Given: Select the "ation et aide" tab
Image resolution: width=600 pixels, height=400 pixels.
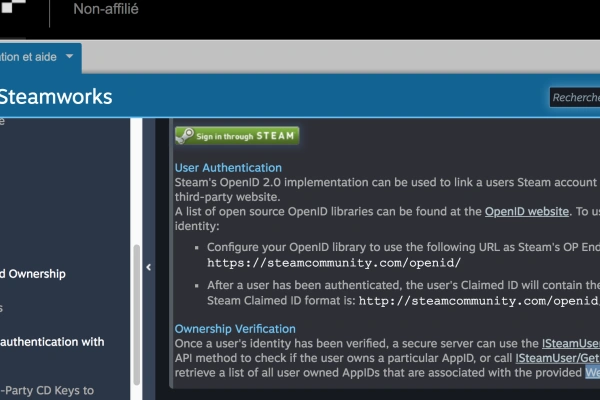Looking at the screenshot, I should [x=30, y=57].
